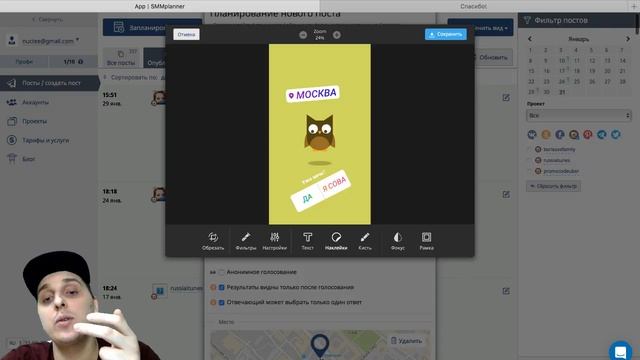The height and width of the screenshot is (360, 640).
Task: Open the Сортировать по sort option
Action: 134,77
